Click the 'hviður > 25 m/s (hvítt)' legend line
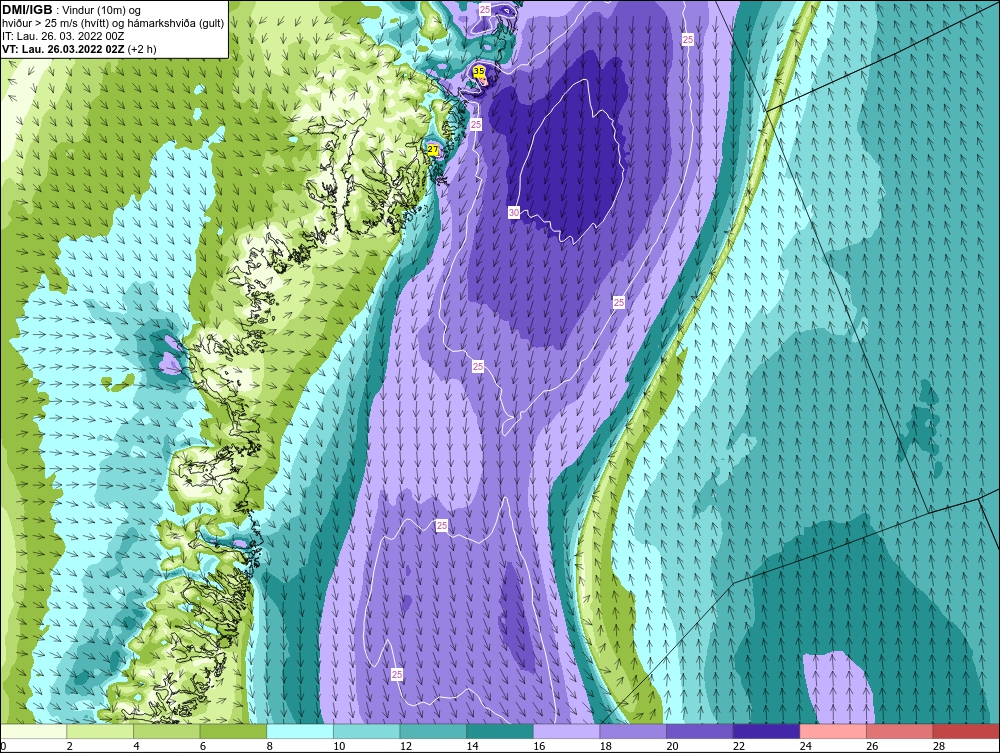Viewport: 1000px width, 753px height. [113, 23]
